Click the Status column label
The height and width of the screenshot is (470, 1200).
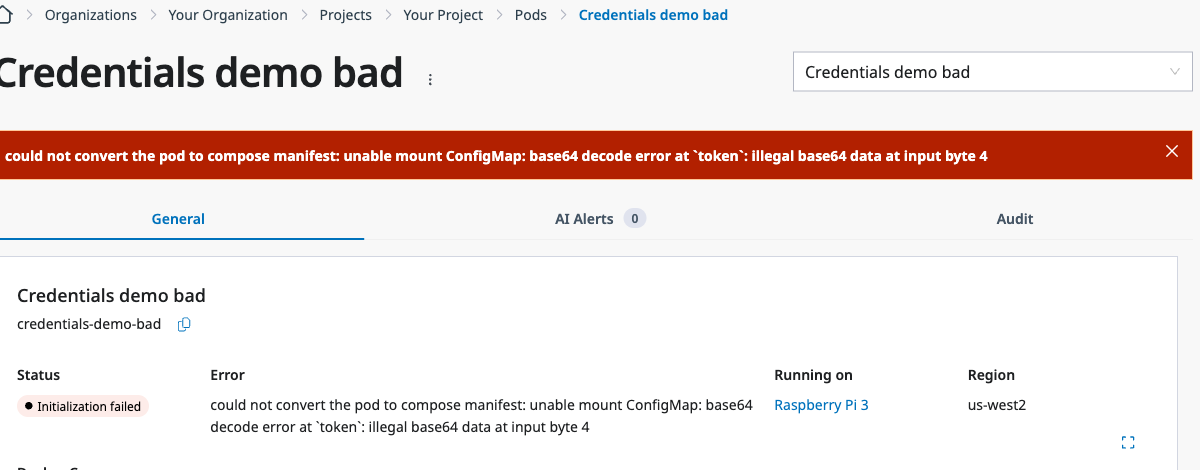(x=38, y=375)
